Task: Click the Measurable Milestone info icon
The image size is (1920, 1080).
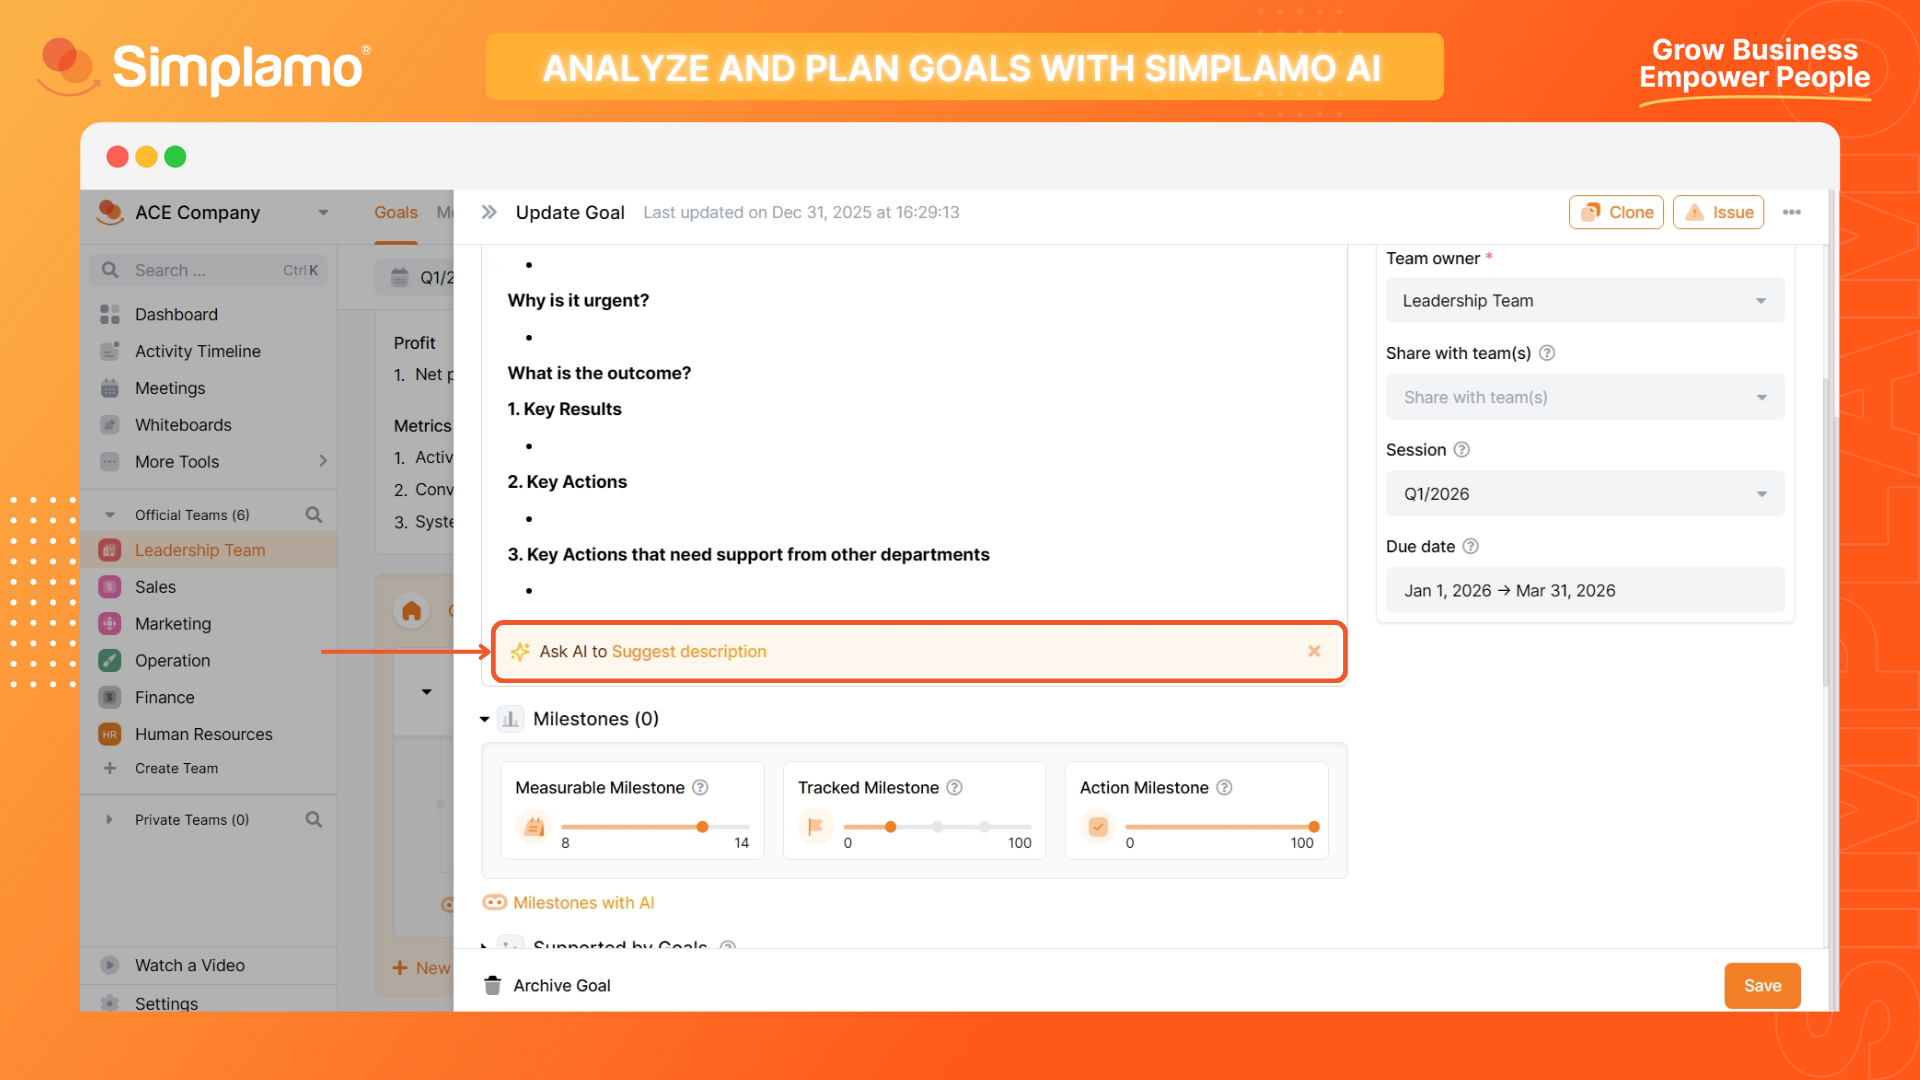Action: [x=700, y=788]
